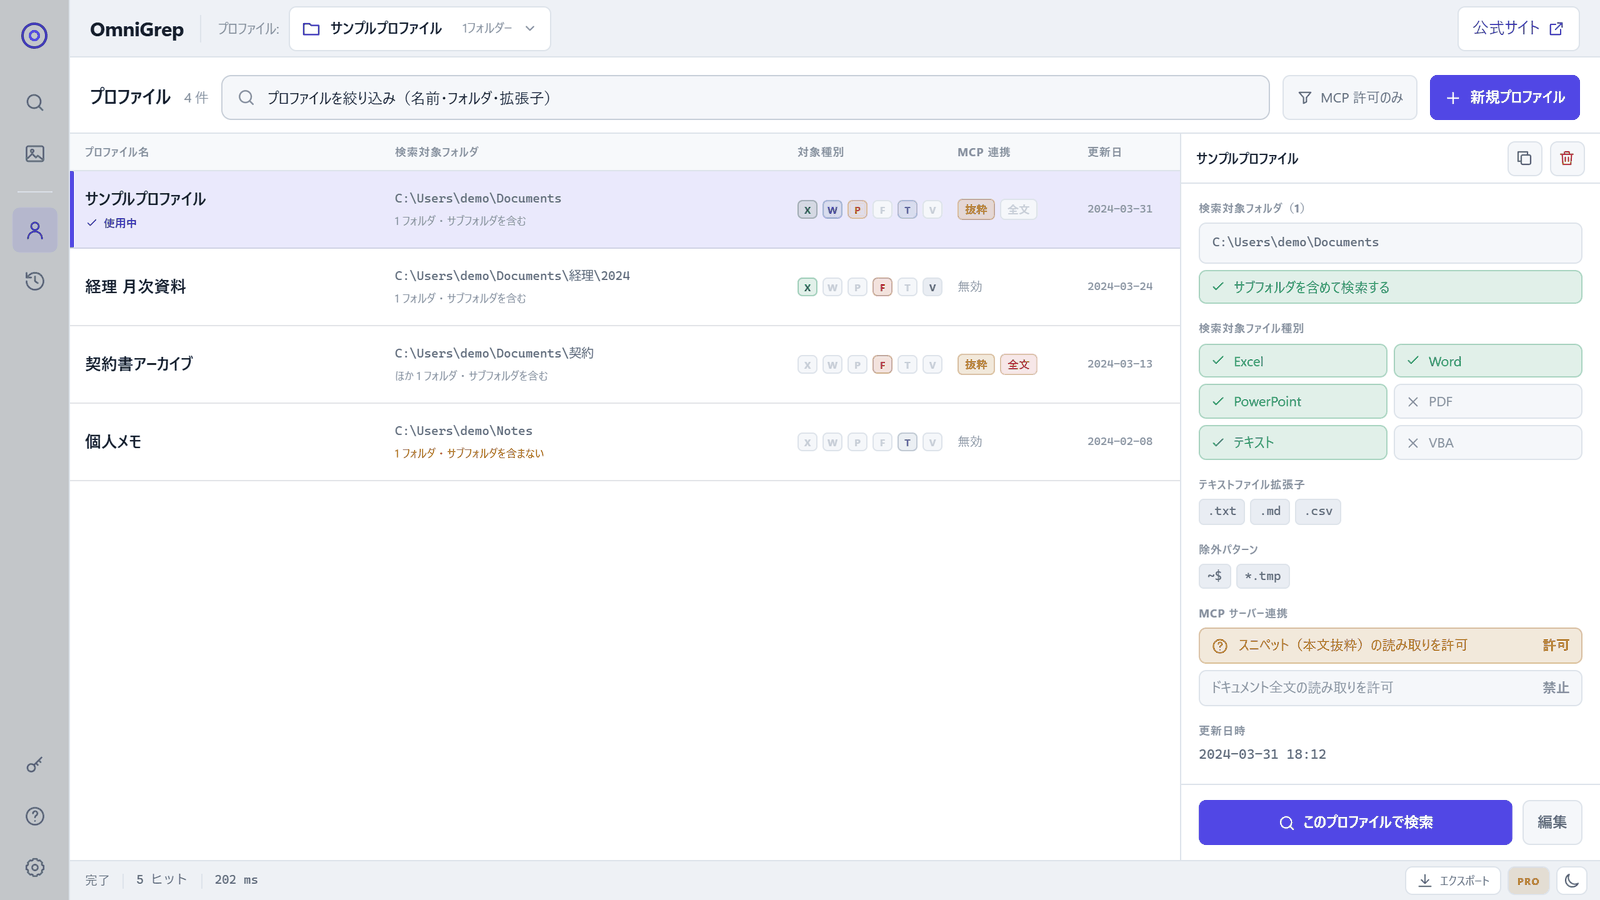The height and width of the screenshot is (900, 1600).
Task: Enable VBA file type
Action: (x=1488, y=442)
